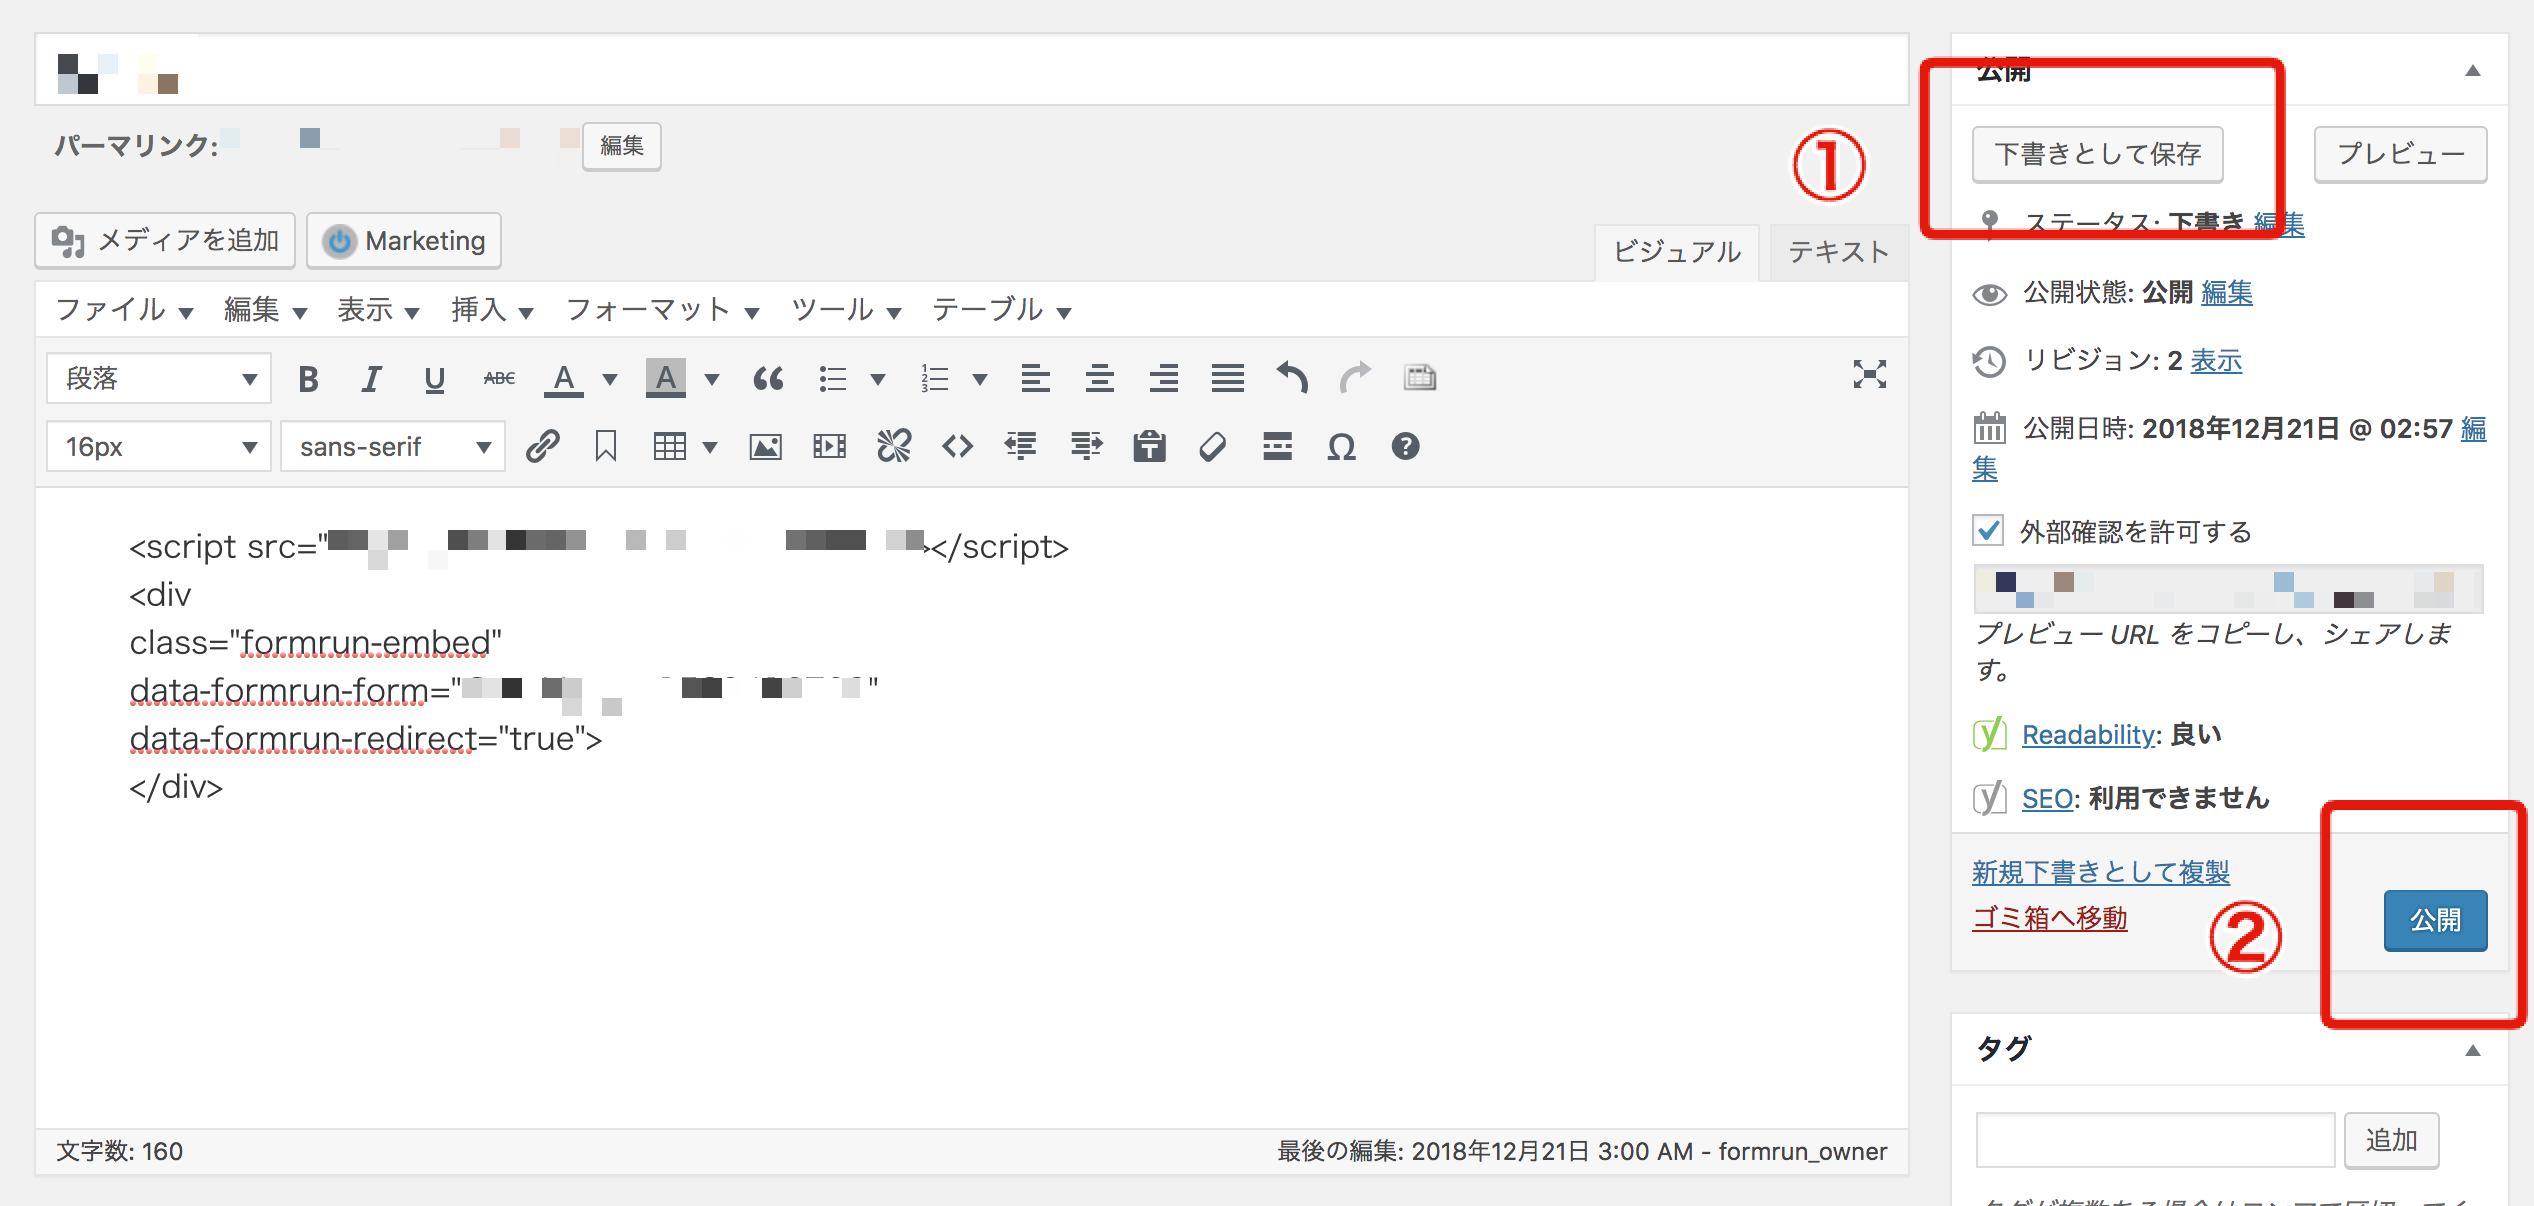Toggle underline formatting
The image size is (2534, 1206).
[434, 379]
